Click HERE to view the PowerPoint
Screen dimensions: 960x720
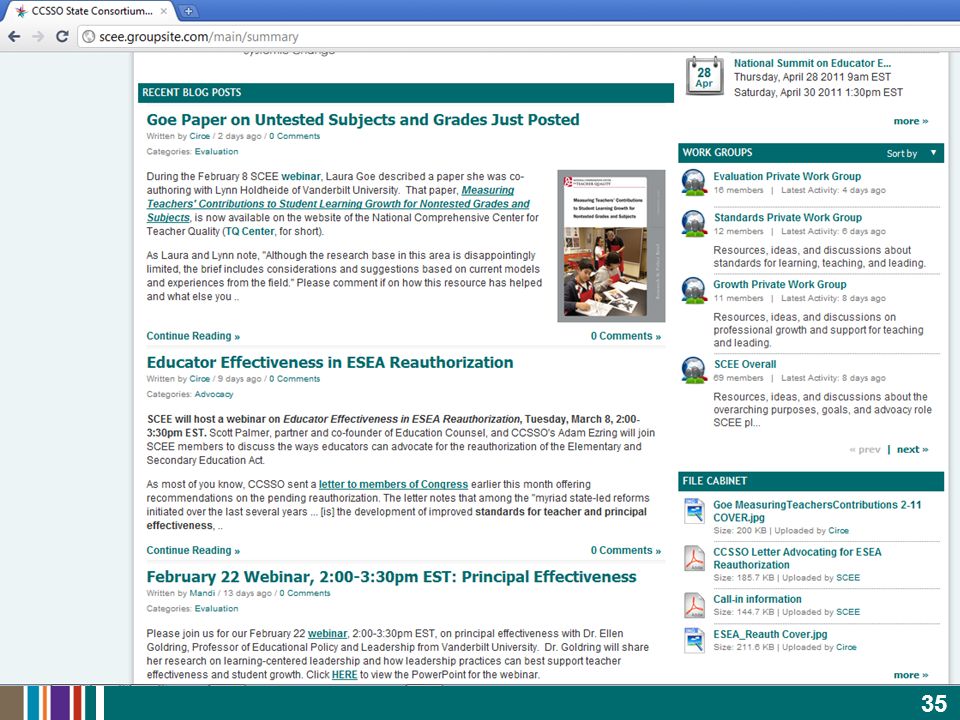344,675
